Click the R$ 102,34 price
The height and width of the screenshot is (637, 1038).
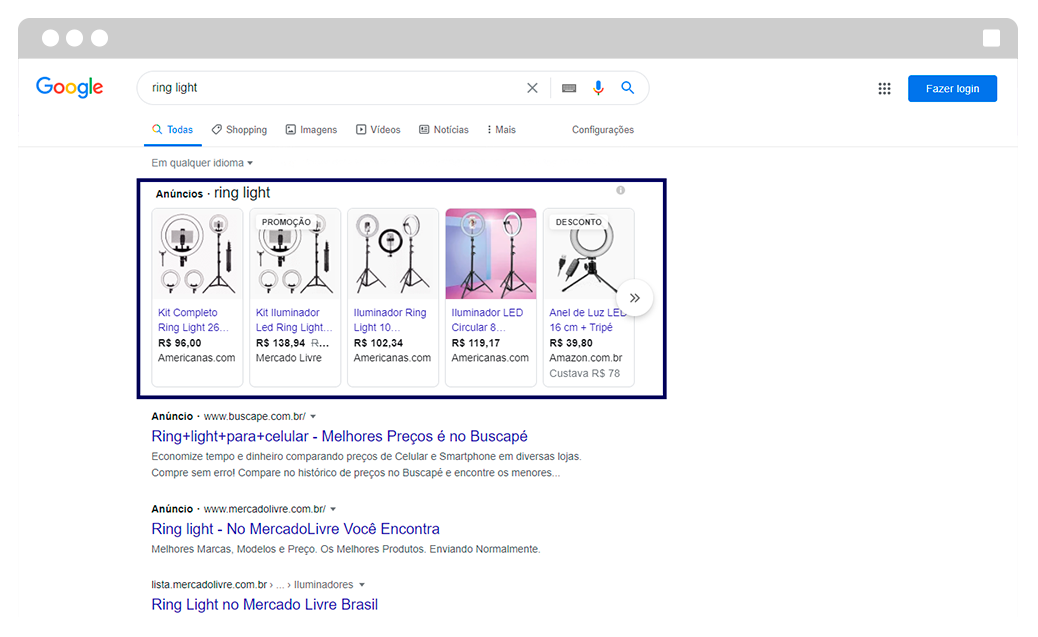[378, 343]
